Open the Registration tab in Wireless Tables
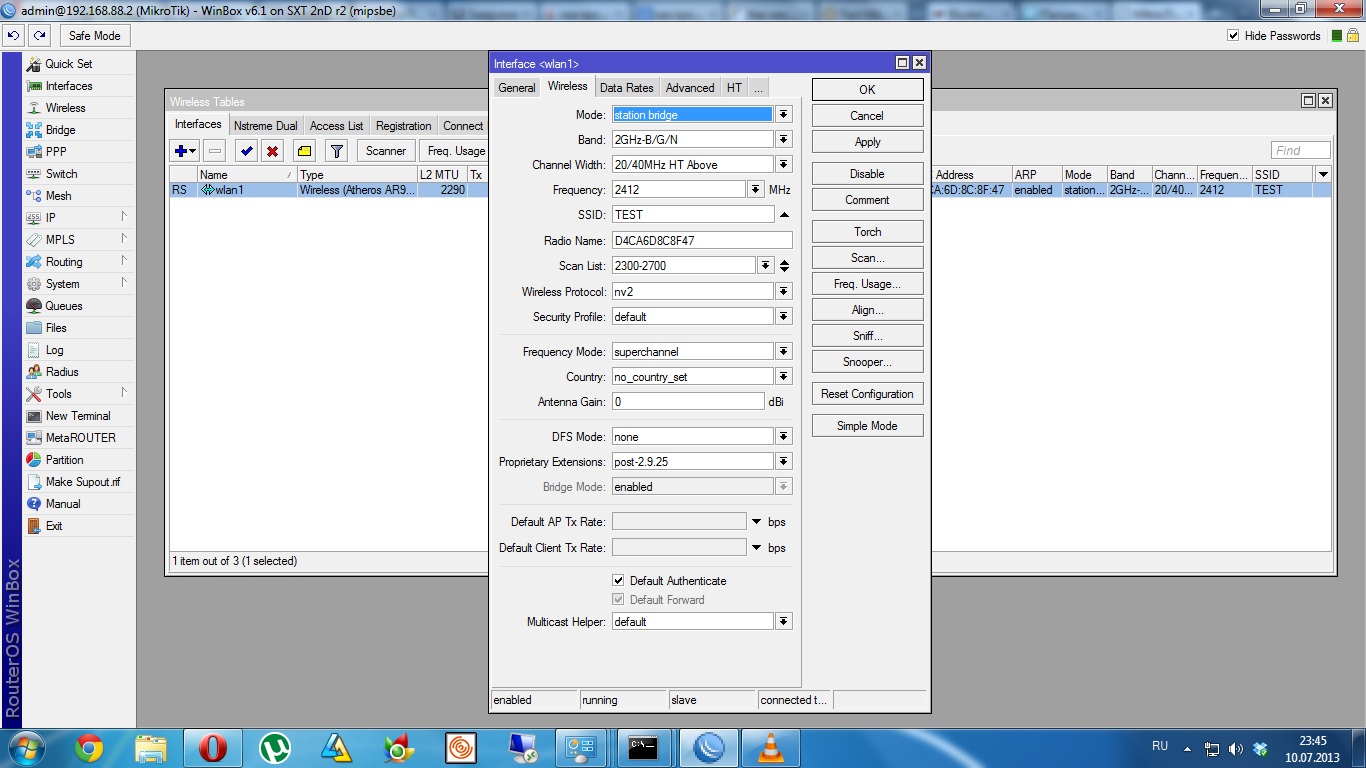1366x768 pixels. tap(404, 126)
